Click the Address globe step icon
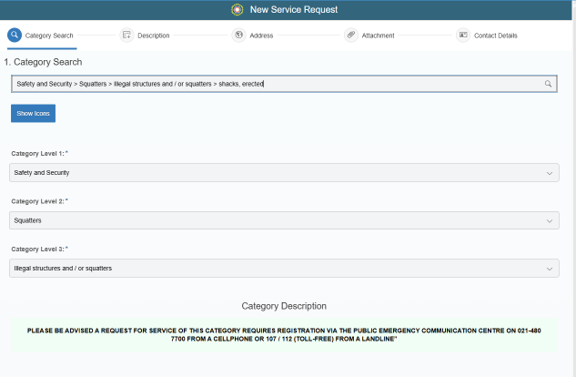 point(239,35)
